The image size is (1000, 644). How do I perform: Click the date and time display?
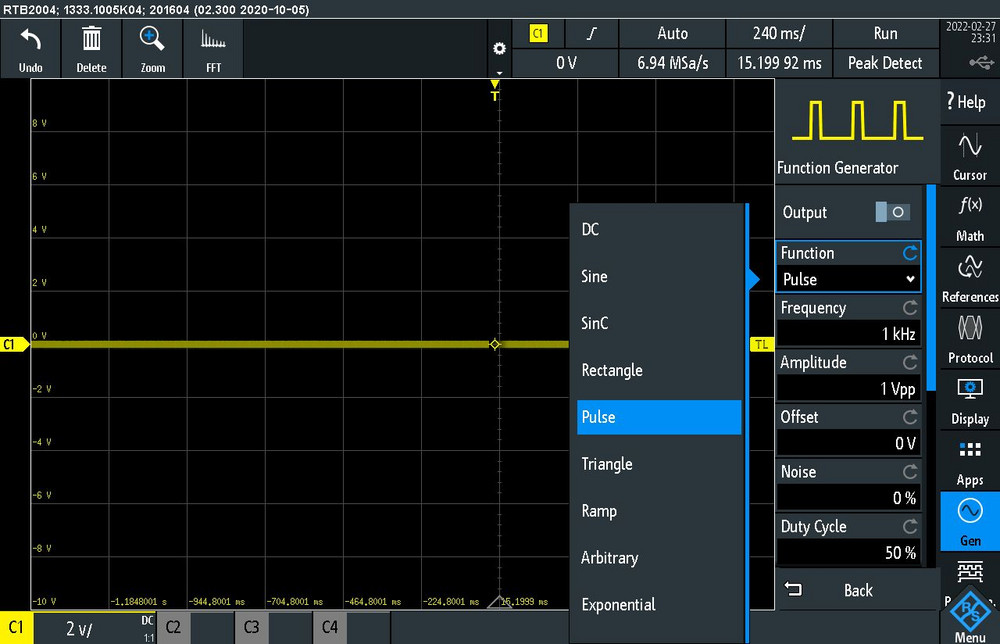(x=970, y=33)
